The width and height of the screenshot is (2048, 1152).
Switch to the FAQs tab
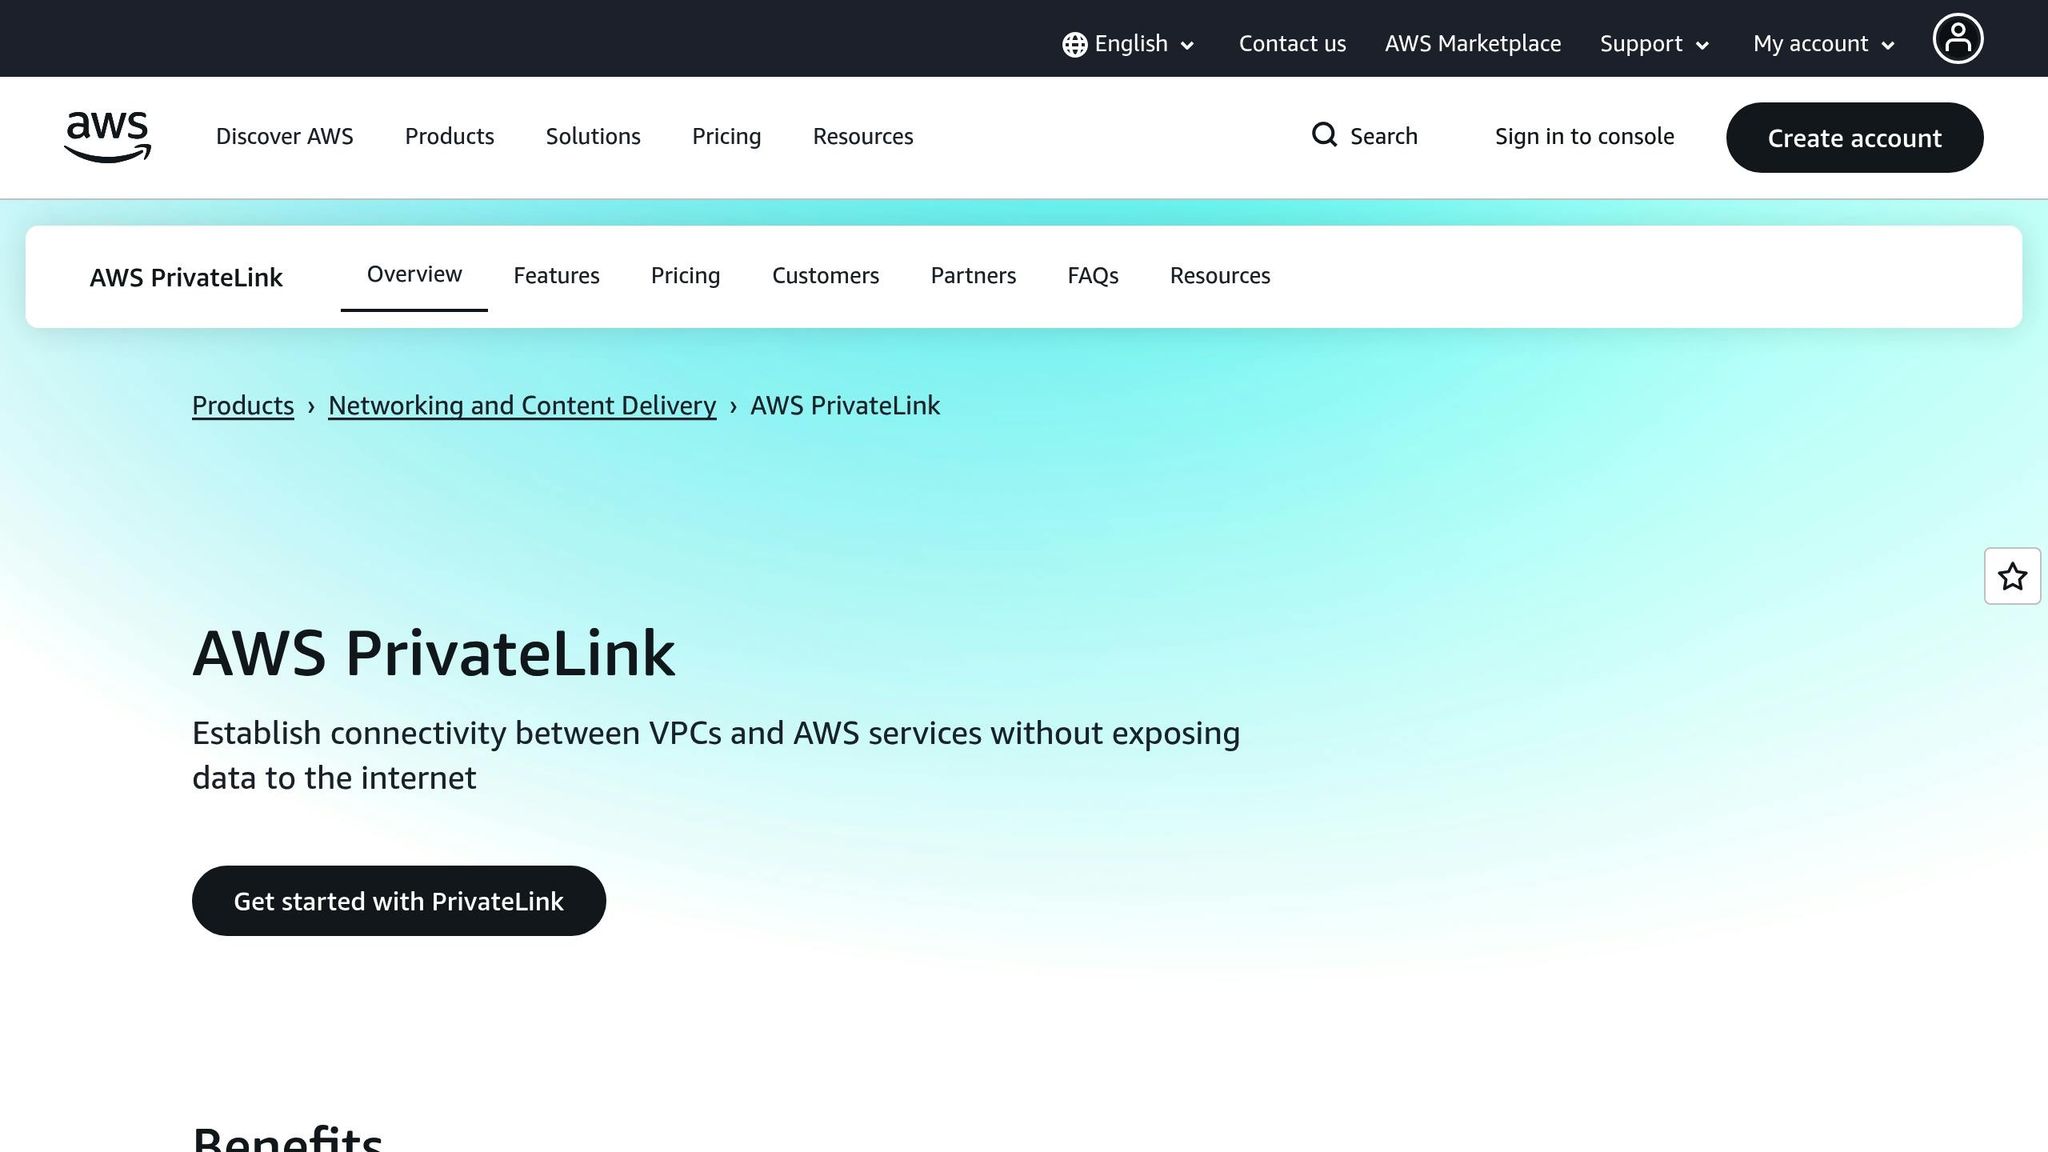click(1092, 275)
